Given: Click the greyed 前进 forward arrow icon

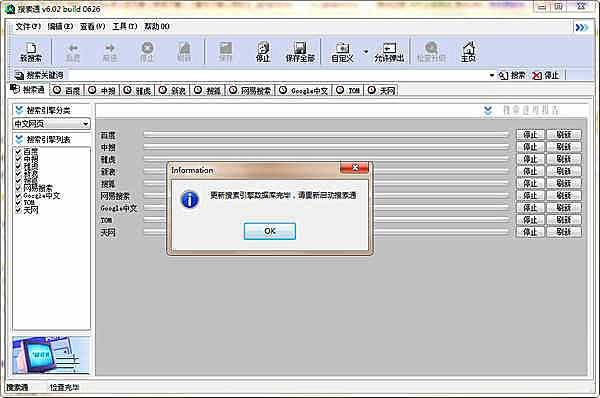Looking at the screenshot, I should point(110,52).
